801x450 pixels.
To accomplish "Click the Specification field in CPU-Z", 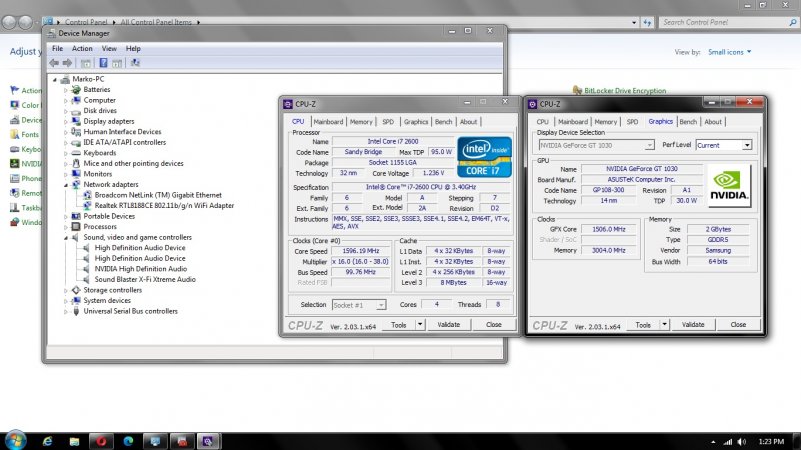I will point(421,187).
